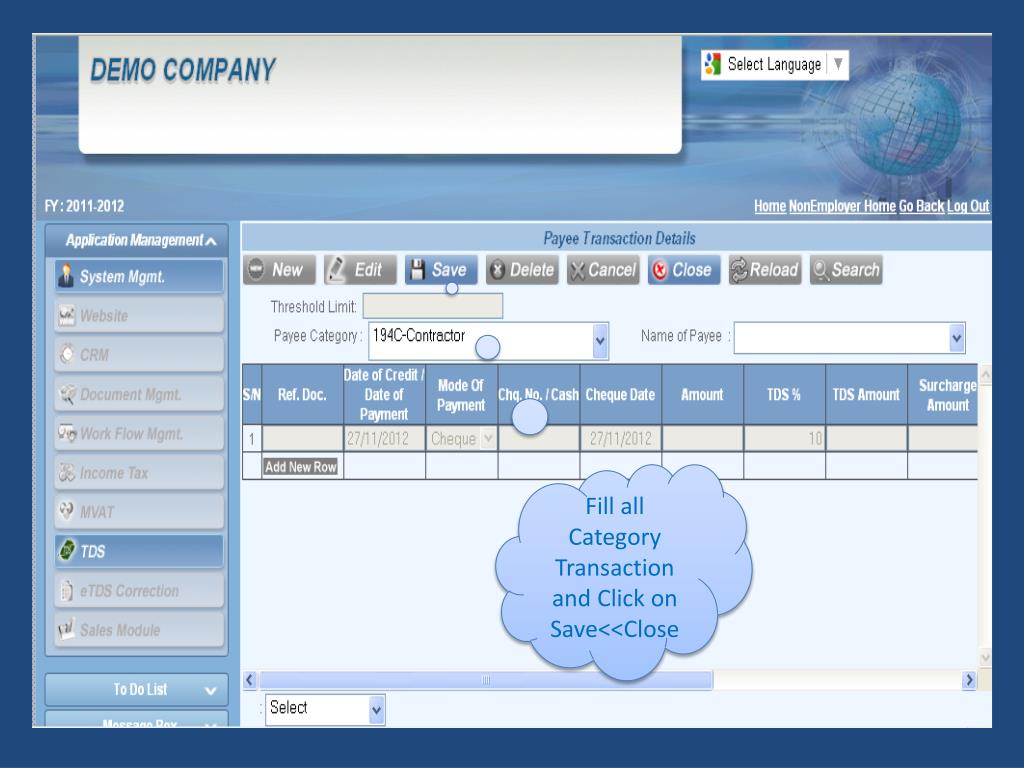Viewport: 1024px width, 768px height.
Task: Open the Mode Of Payment dropdown in row 1
Action: coord(488,438)
